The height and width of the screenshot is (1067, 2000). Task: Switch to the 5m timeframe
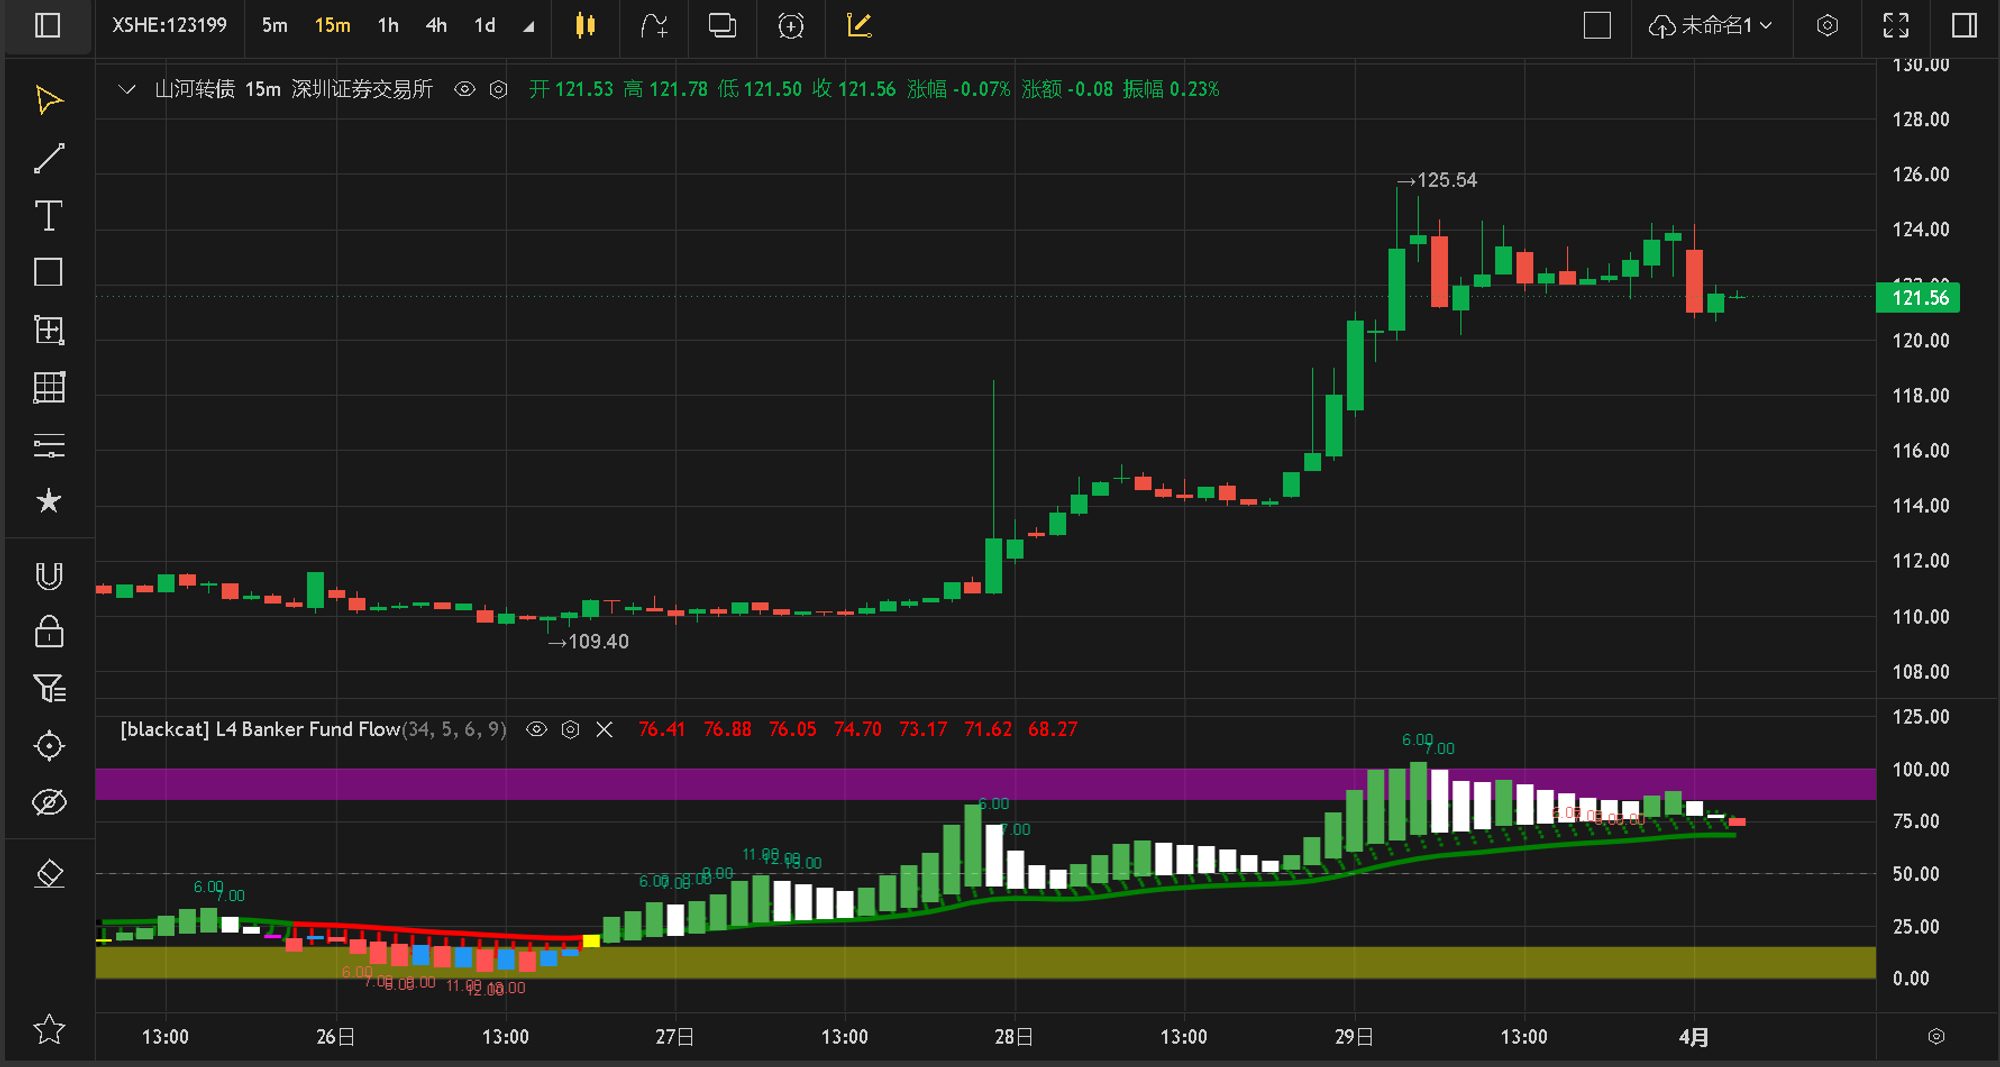click(274, 25)
